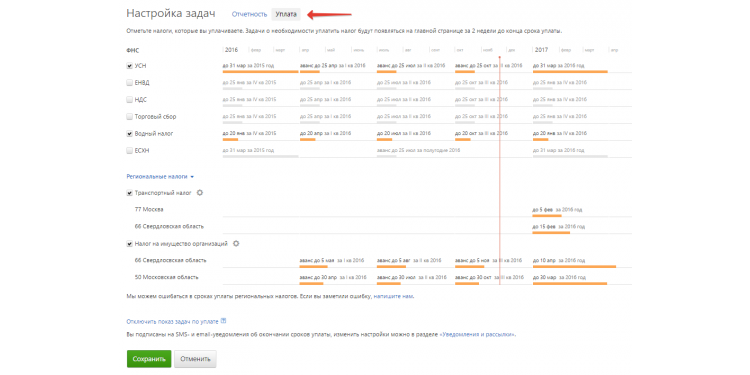The width and height of the screenshot is (750, 375).
Task: Select the Уплата tab
Action: [286, 14]
